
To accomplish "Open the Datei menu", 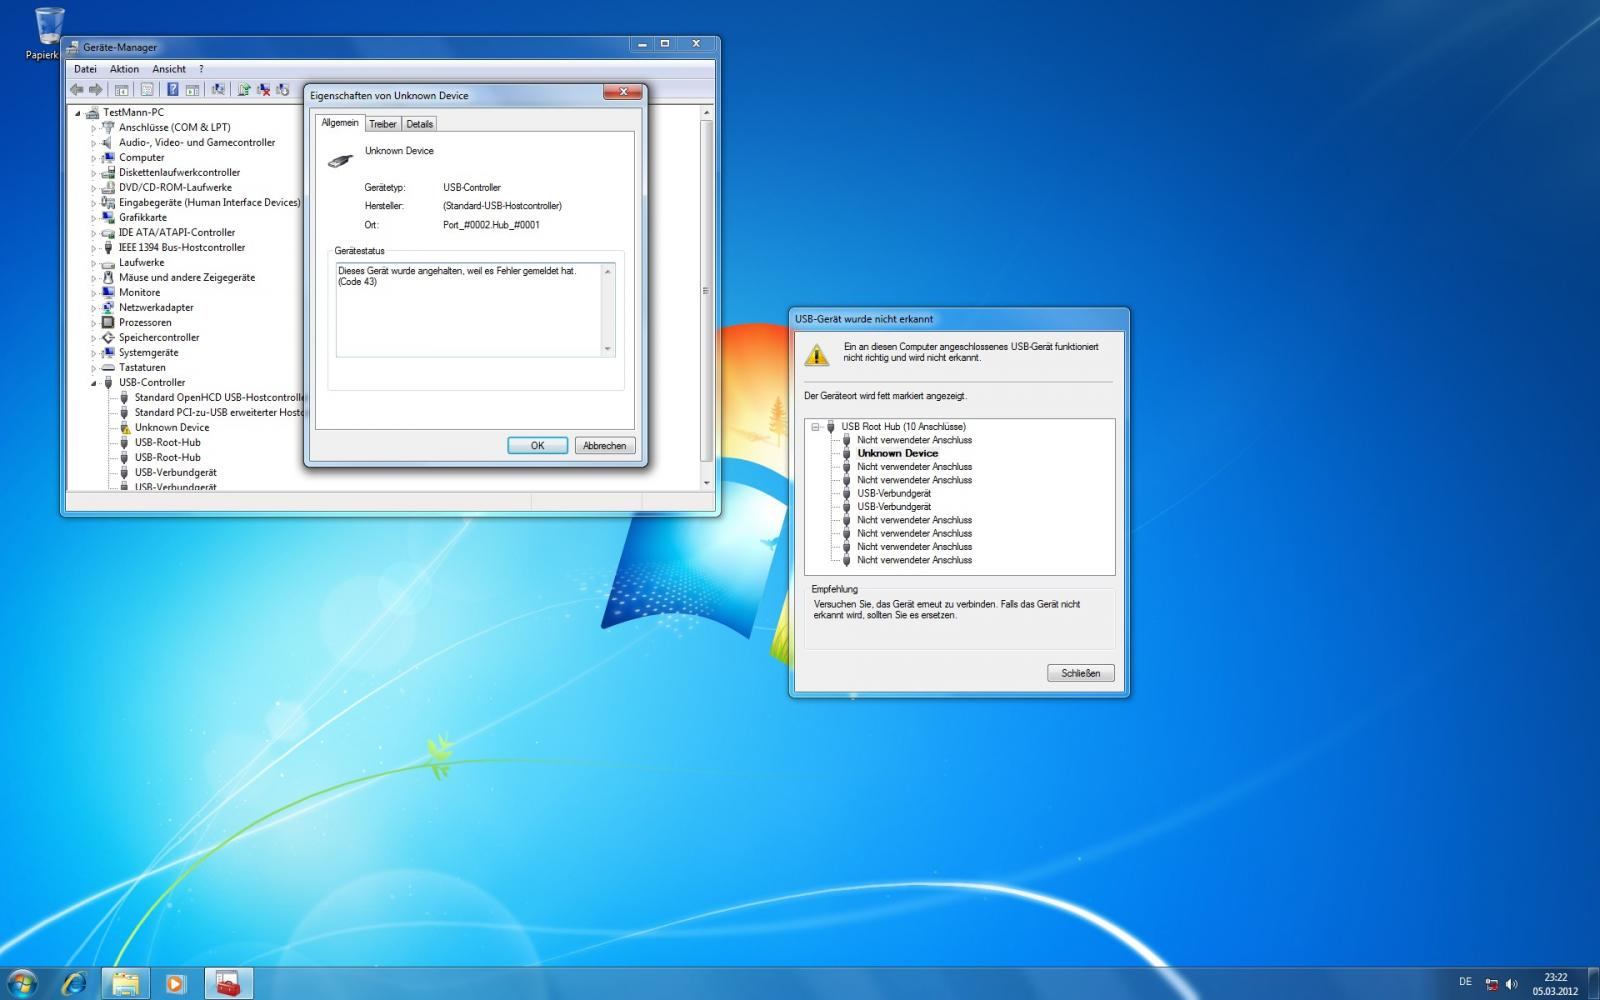I will coord(85,69).
